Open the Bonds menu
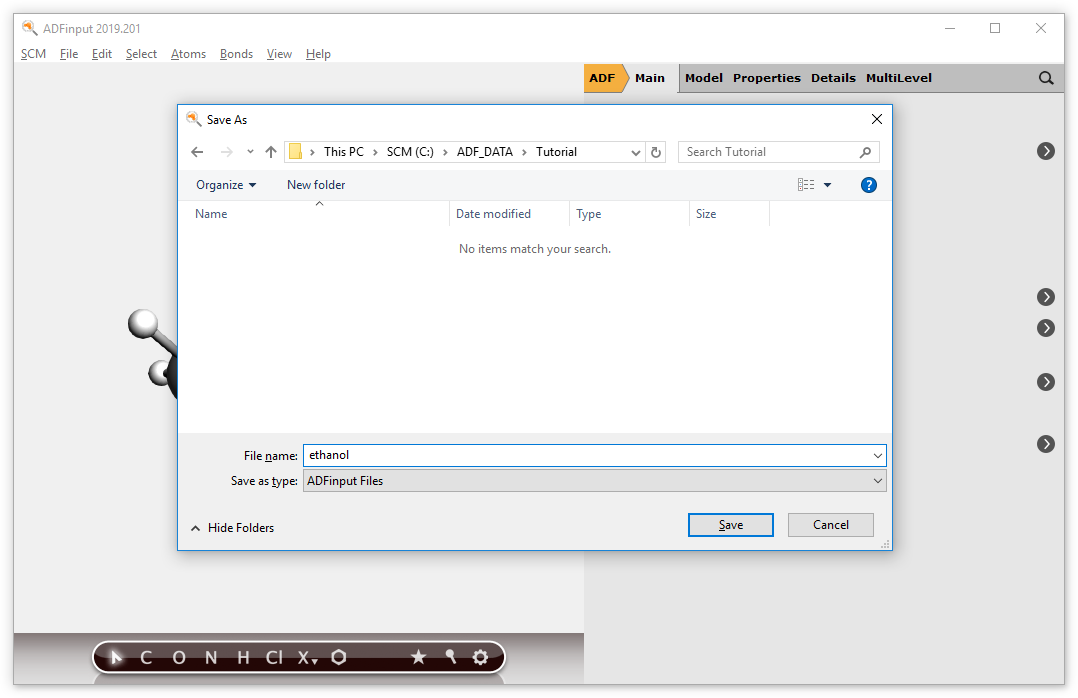Screen dimensions: 1078x698 pyautogui.click(x=236, y=54)
